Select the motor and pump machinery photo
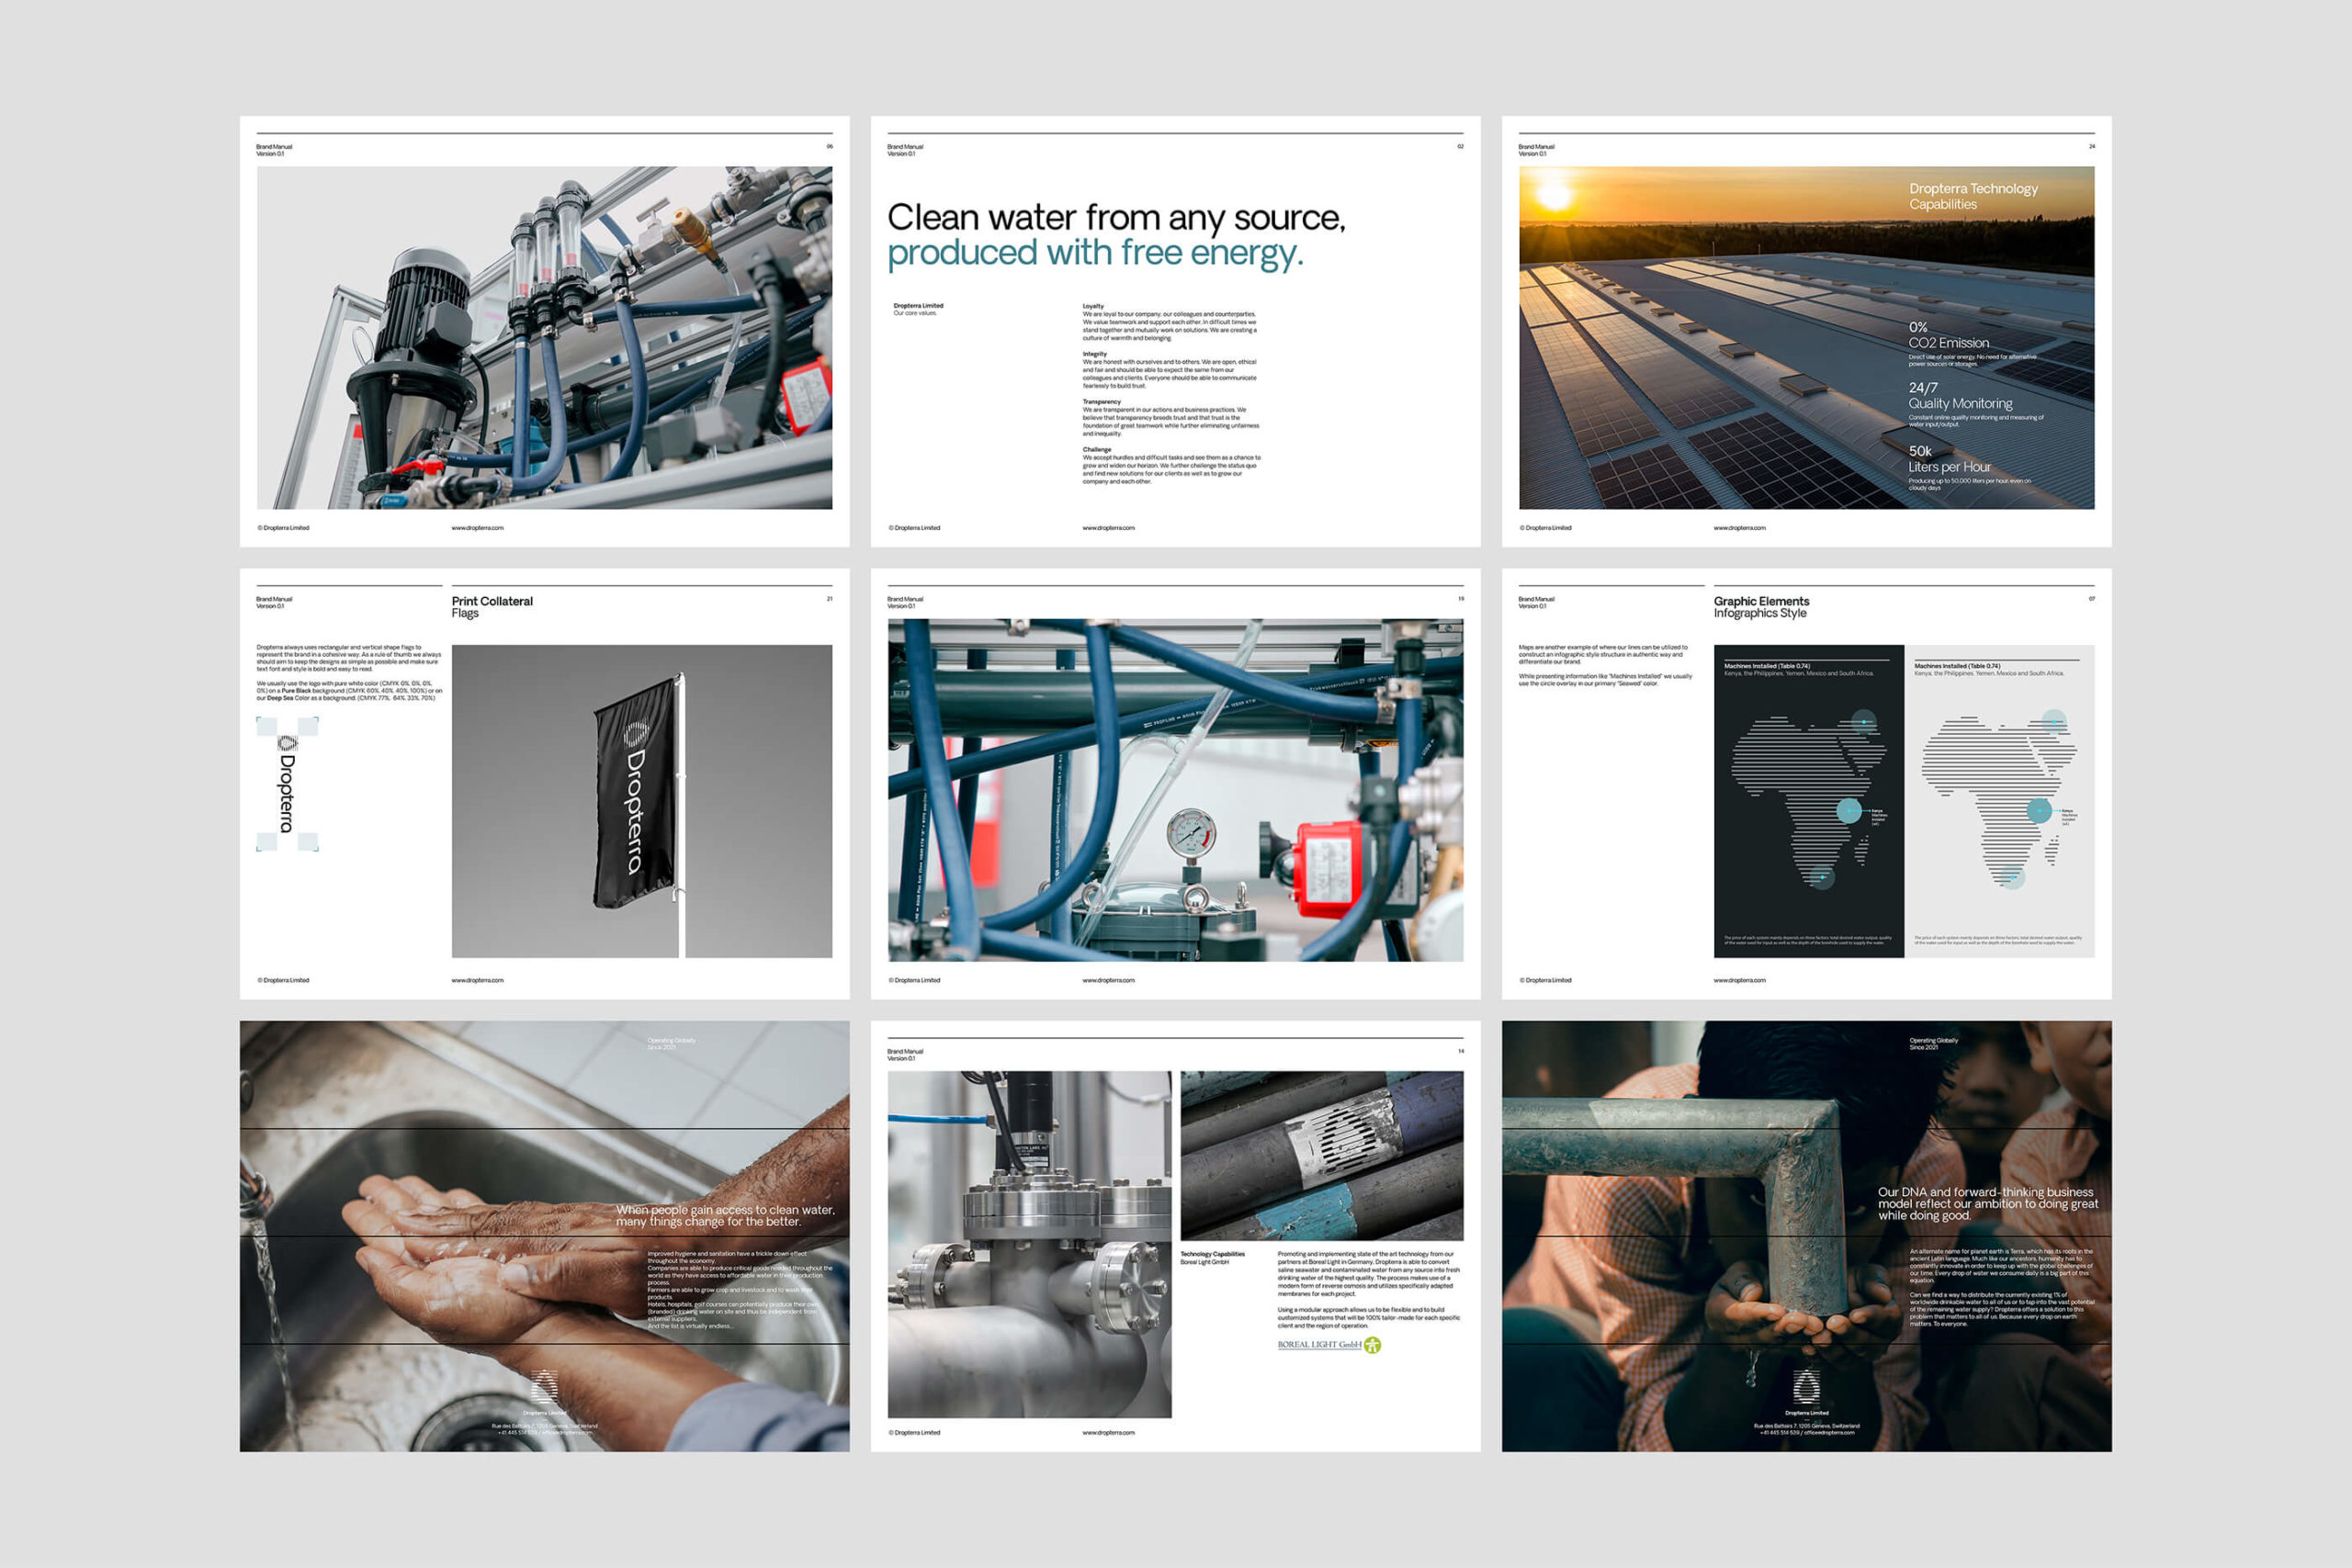This screenshot has height=1568, width=2352. tap(544, 338)
